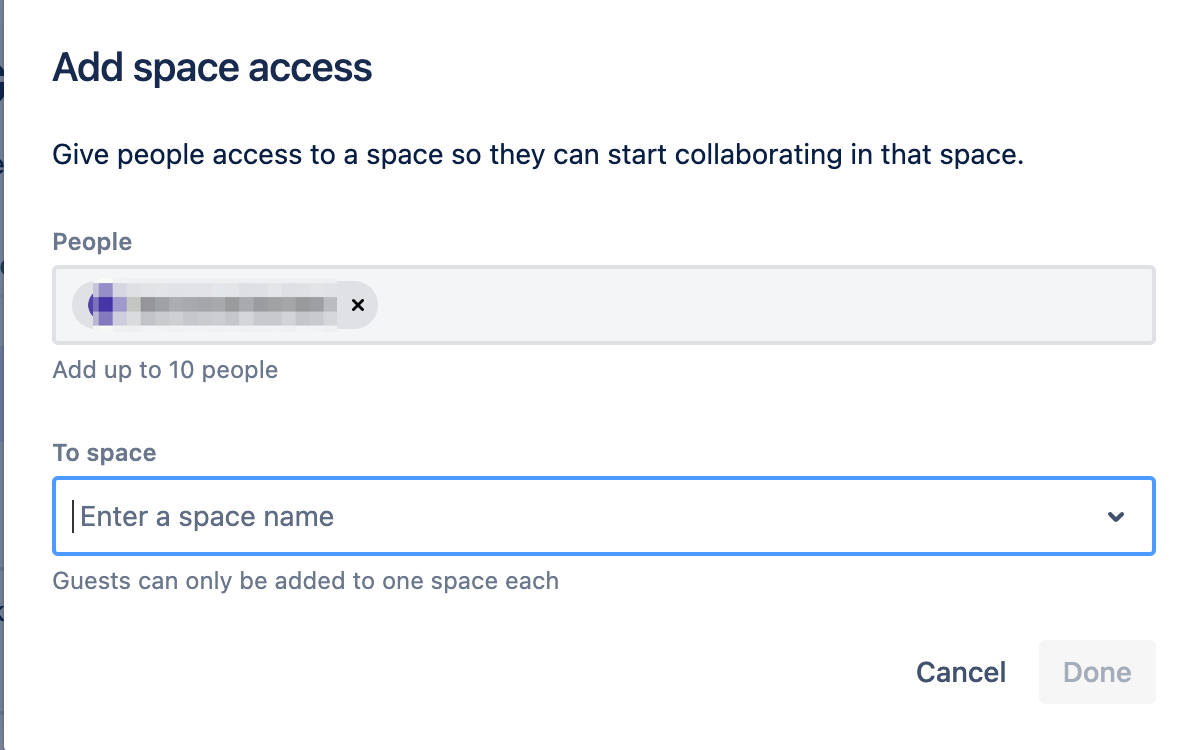Click the Add up to 10 people hint

pyautogui.click(x=165, y=370)
